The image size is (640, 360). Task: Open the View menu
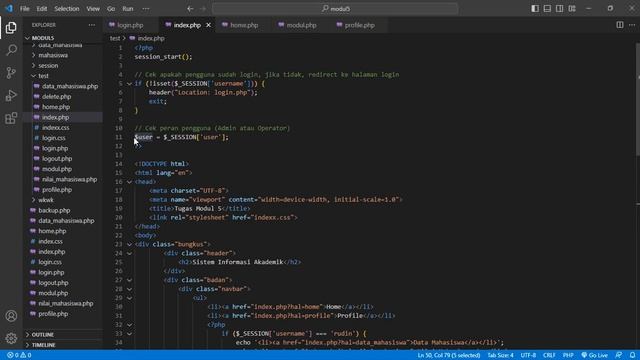[x=93, y=9]
